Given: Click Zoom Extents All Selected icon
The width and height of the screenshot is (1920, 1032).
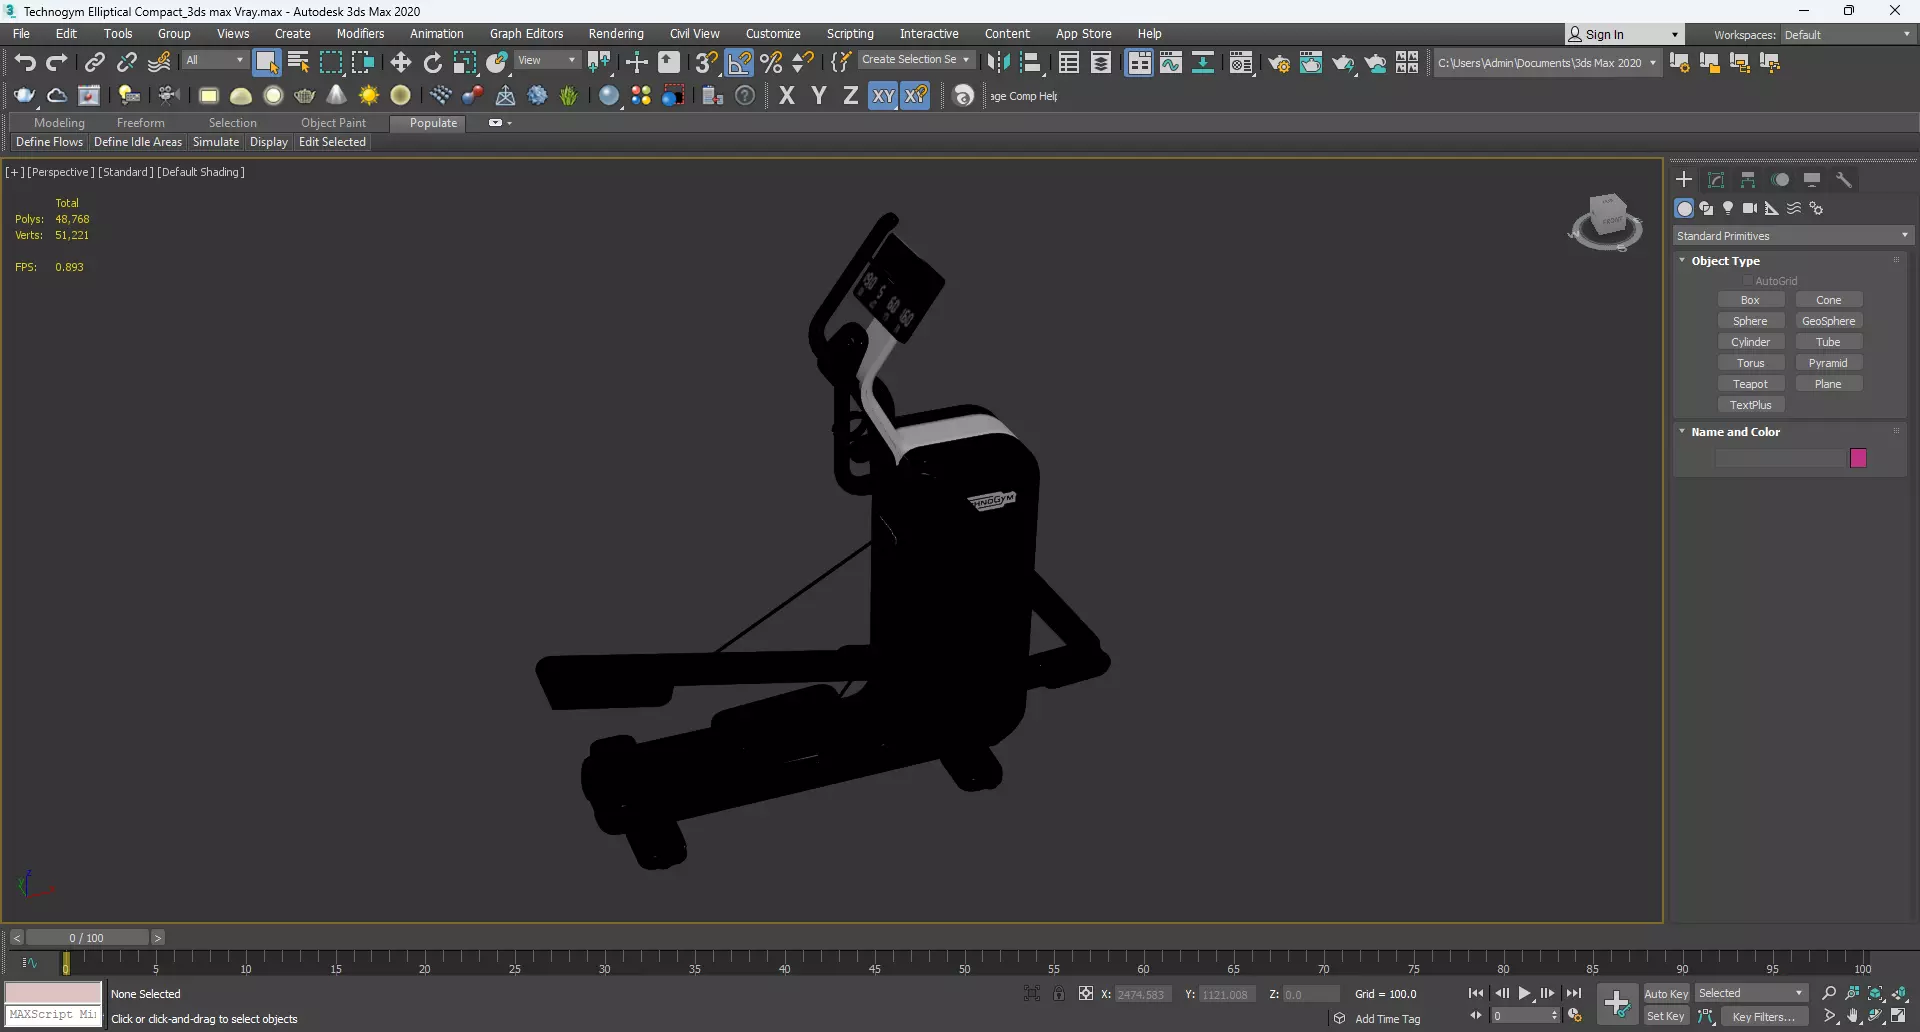Looking at the screenshot, I should tap(1899, 993).
